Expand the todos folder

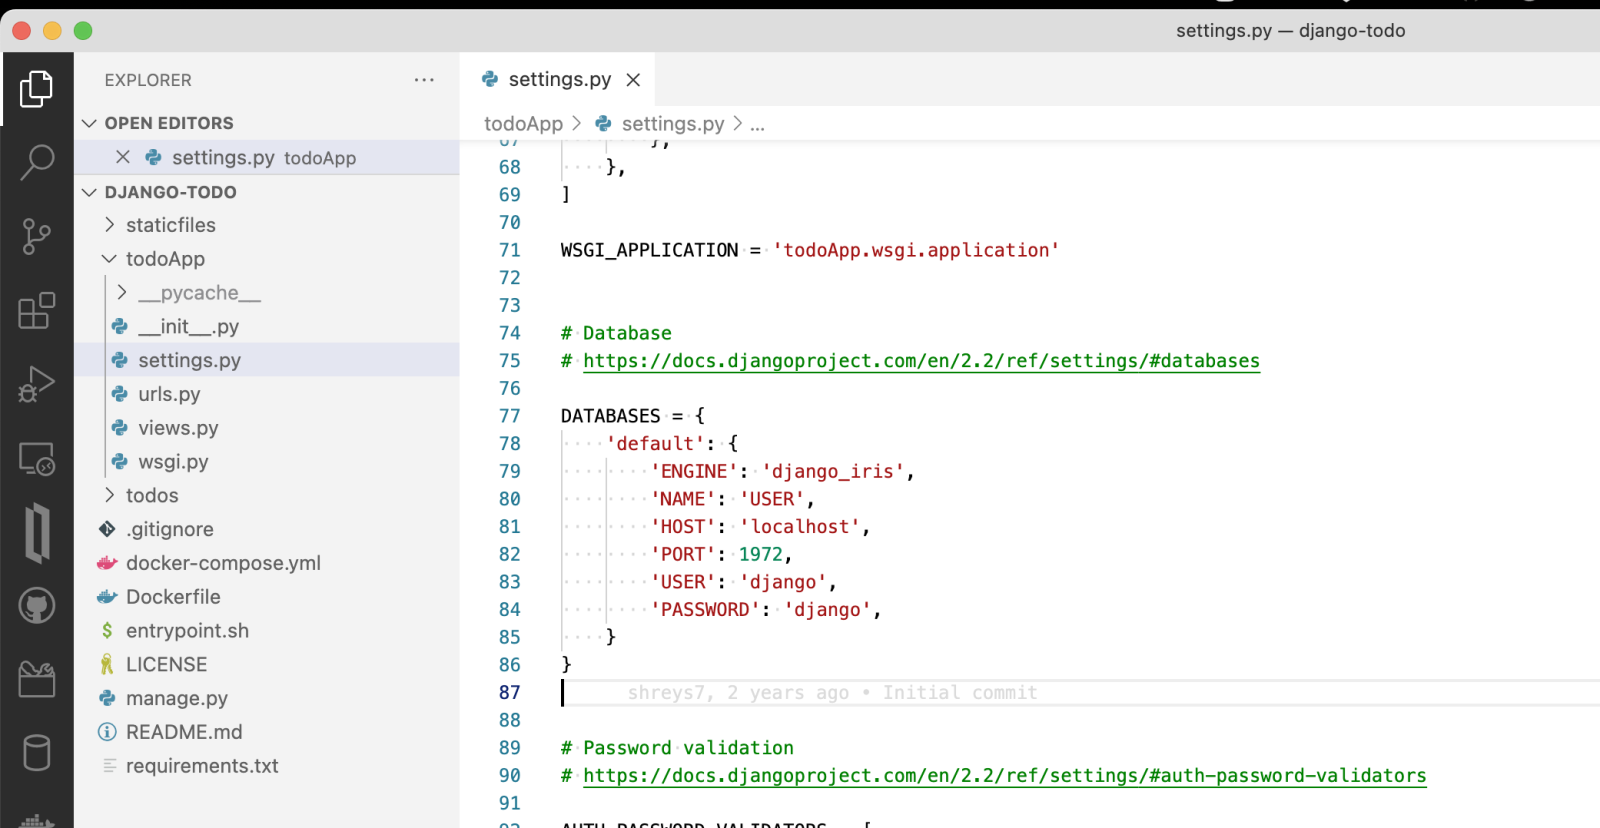[x=152, y=495]
